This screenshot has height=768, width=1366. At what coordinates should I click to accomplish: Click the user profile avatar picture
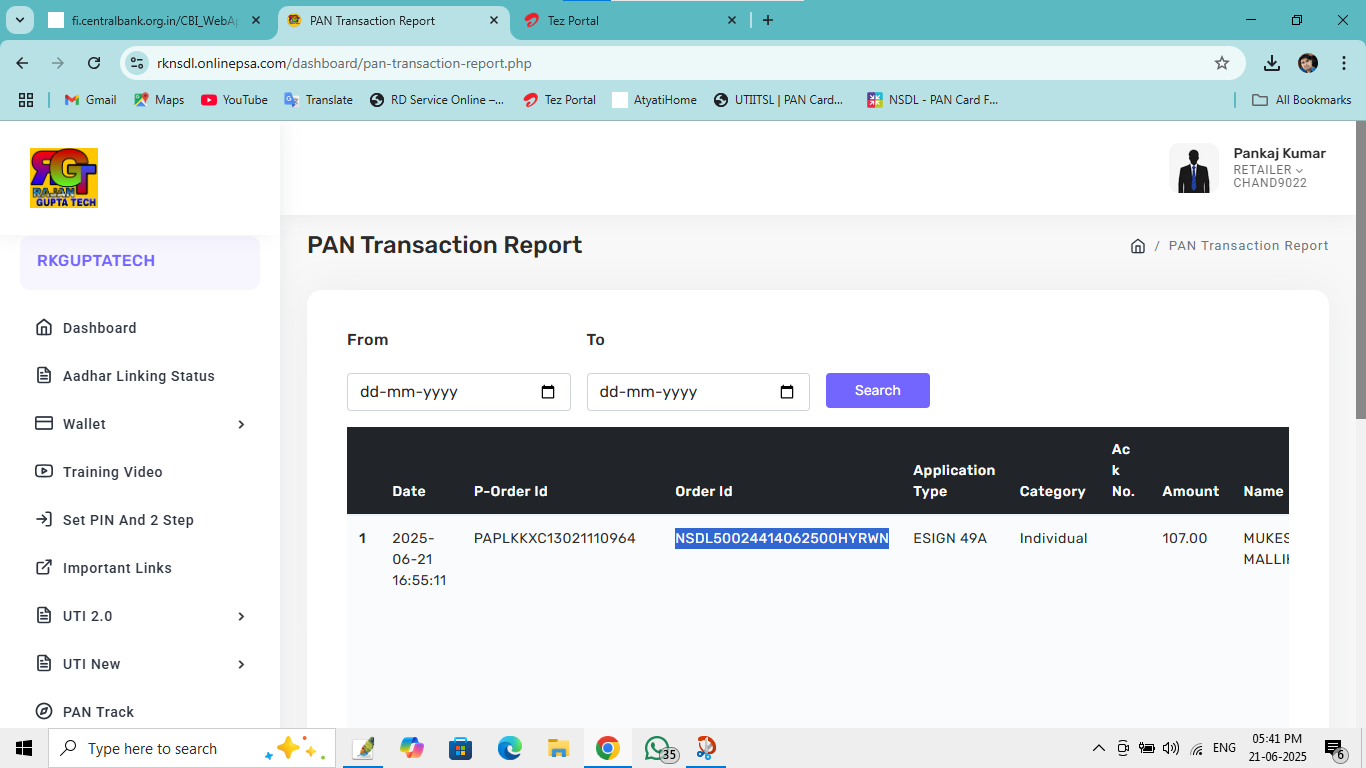1193,168
